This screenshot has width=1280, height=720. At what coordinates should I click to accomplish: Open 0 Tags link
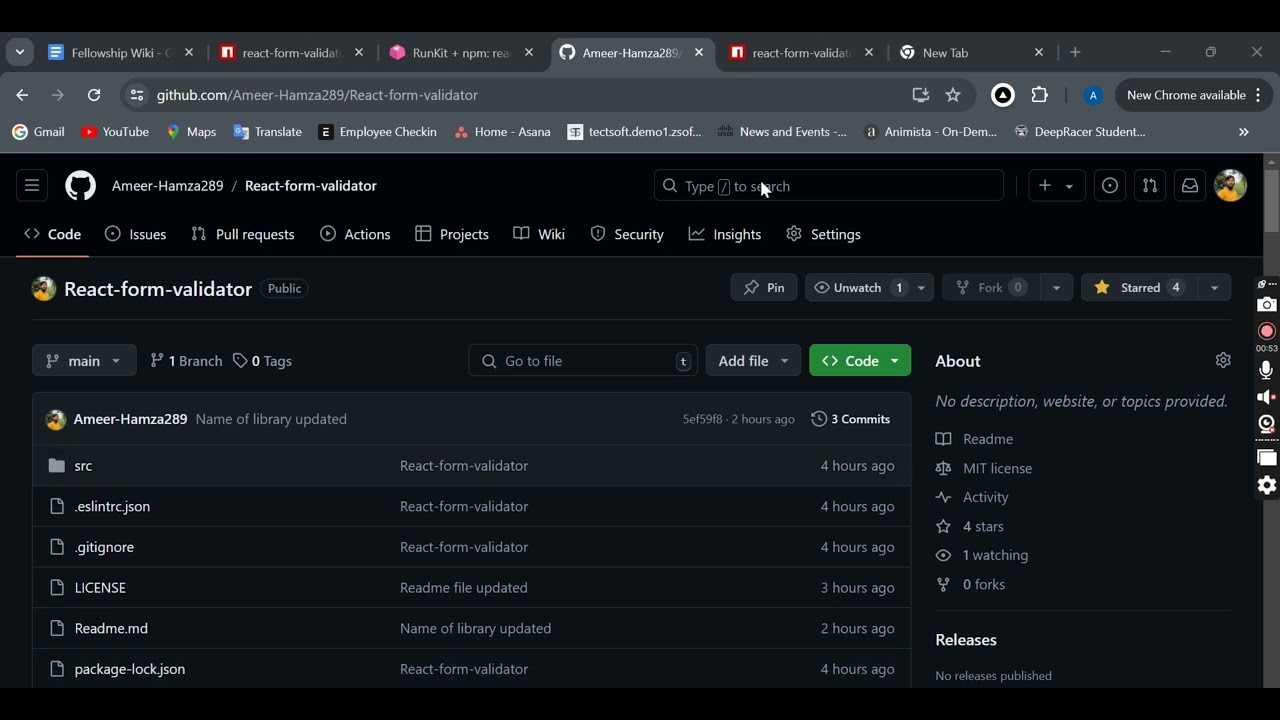coord(263,361)
